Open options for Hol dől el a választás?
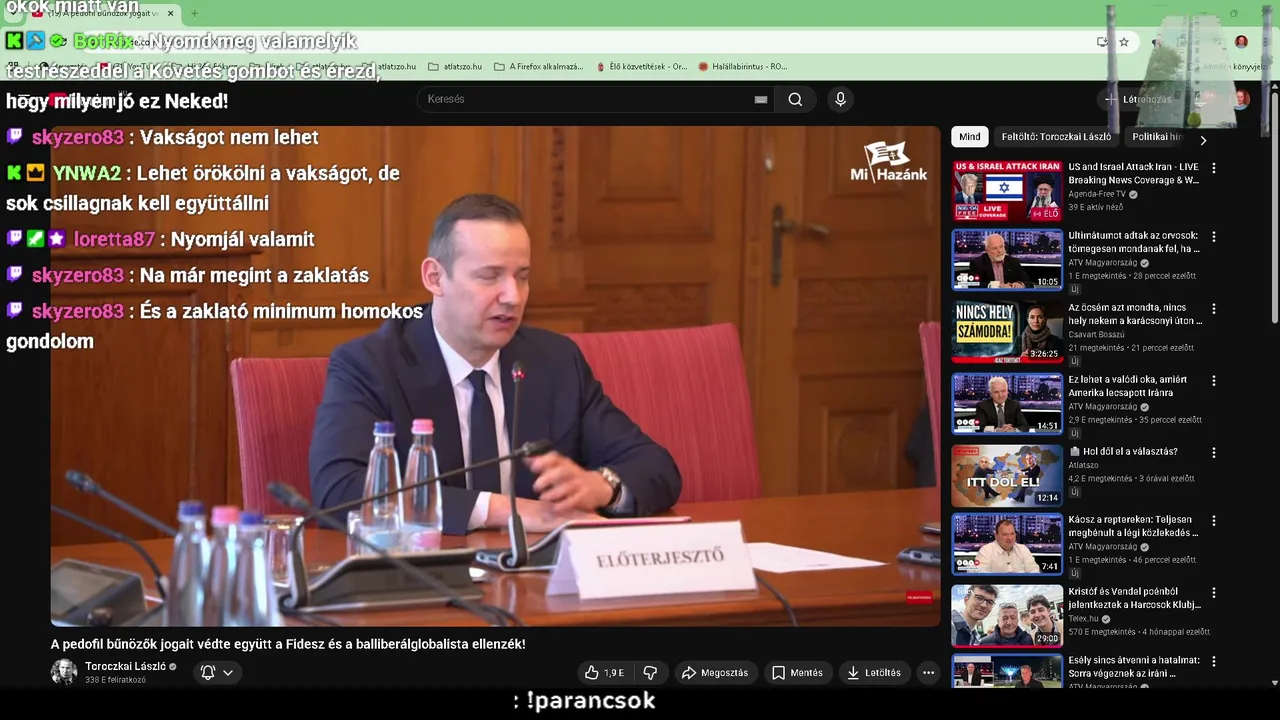This screenshot has height=720, width=1280. click(x=1214, y=452)
